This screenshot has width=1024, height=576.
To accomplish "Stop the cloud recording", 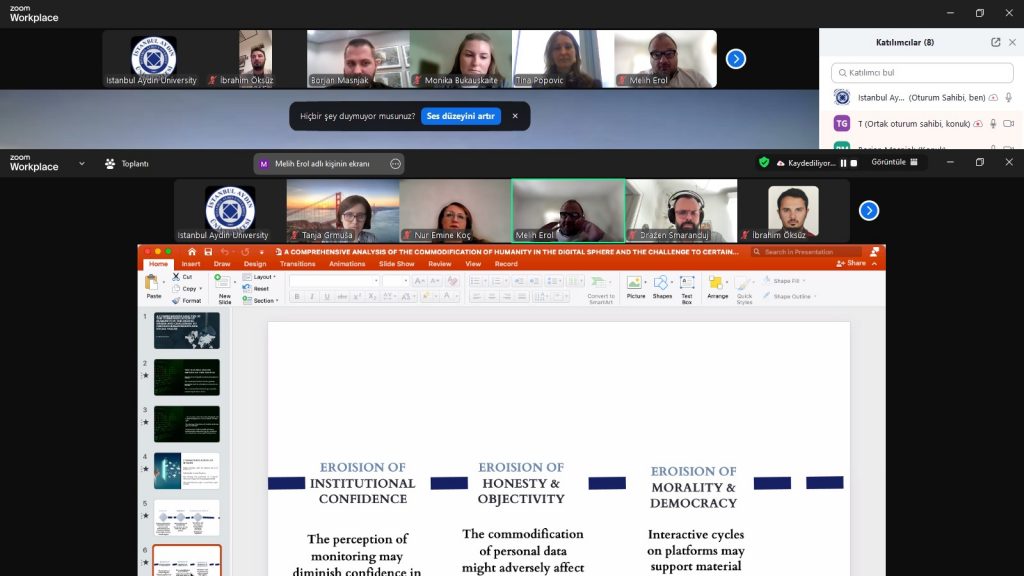I will (x=854, y=163).
